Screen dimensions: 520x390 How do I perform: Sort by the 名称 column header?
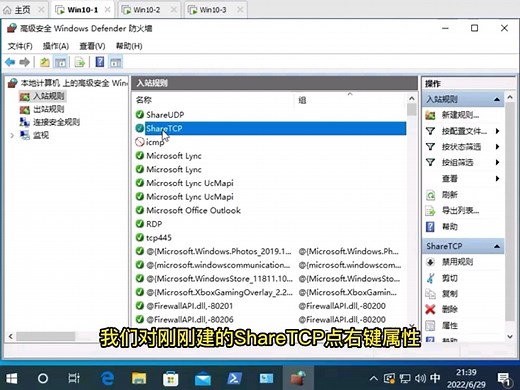click(x=213, y=100)
